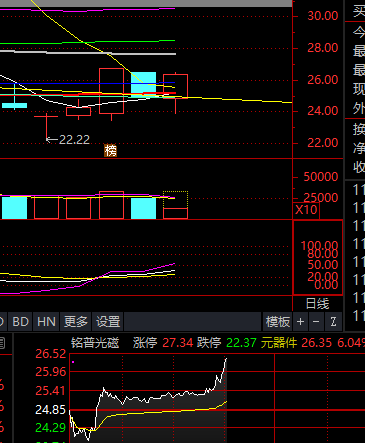Select the cyan candlestick near 26.00

[x=143, y=84]
